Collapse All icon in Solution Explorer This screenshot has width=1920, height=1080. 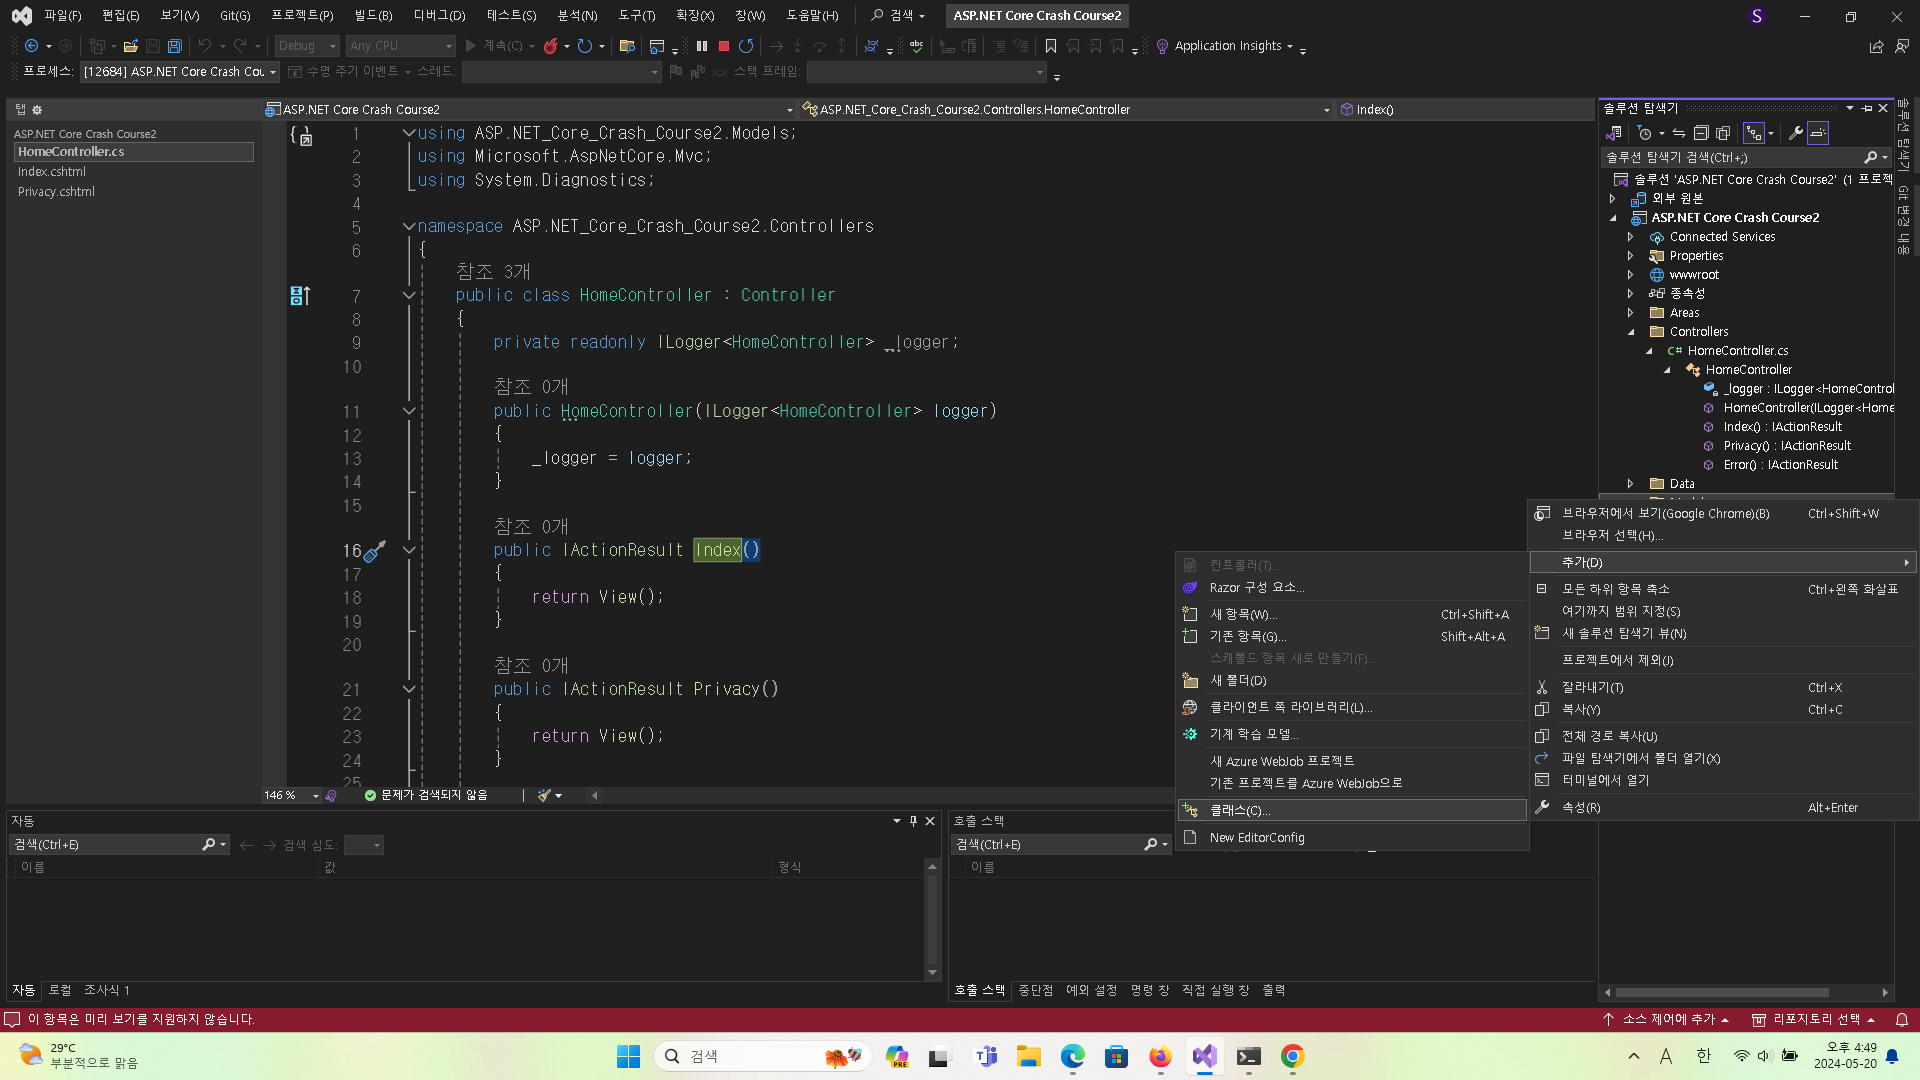click(1701, 133)
